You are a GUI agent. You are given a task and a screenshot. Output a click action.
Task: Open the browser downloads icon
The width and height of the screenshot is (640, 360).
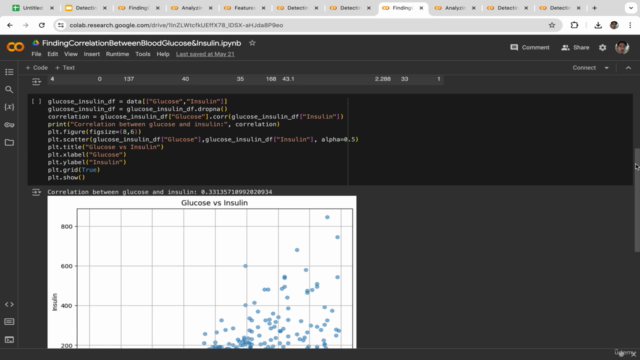pyautogui.click(x=598, y=25)
